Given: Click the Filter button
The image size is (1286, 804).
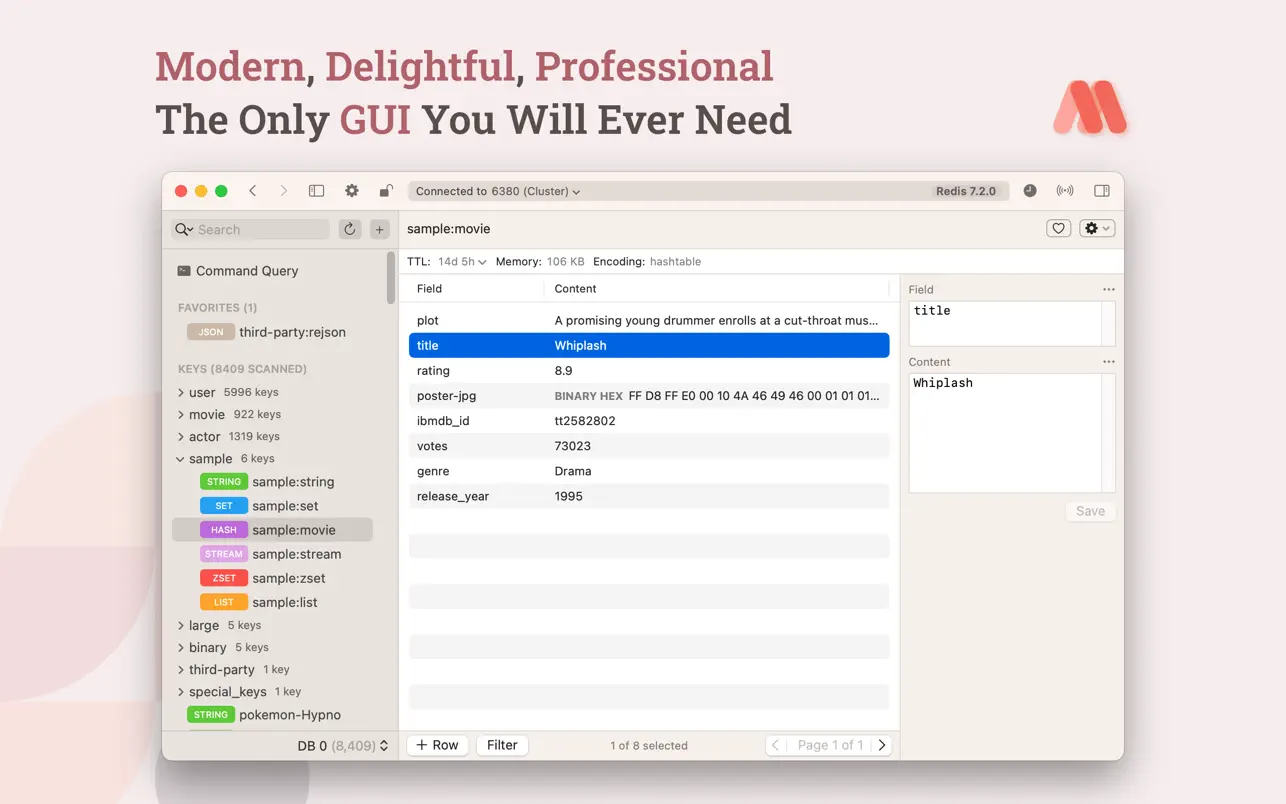Looking at the screenshot, I should (x=502, y=745).
